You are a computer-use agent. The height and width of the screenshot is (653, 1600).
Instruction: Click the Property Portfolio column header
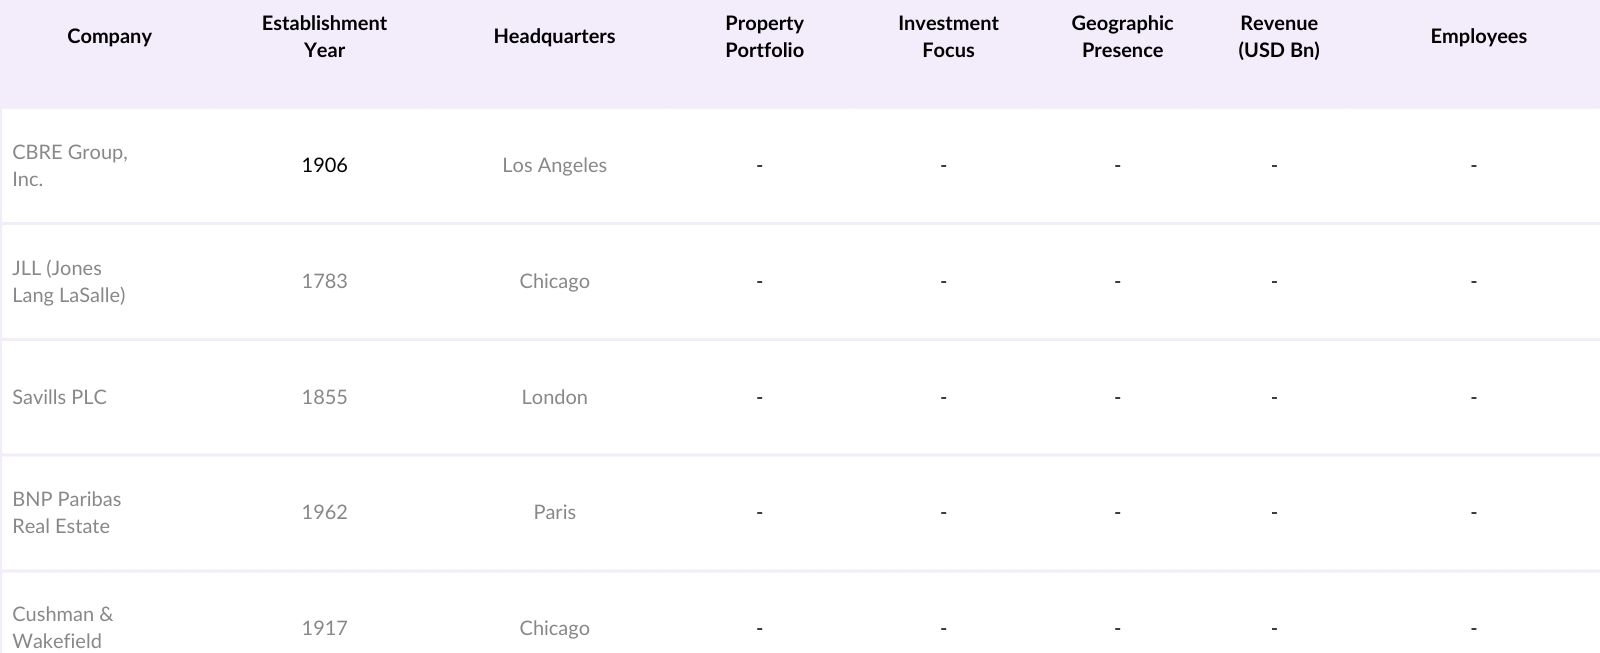(764, 36)
